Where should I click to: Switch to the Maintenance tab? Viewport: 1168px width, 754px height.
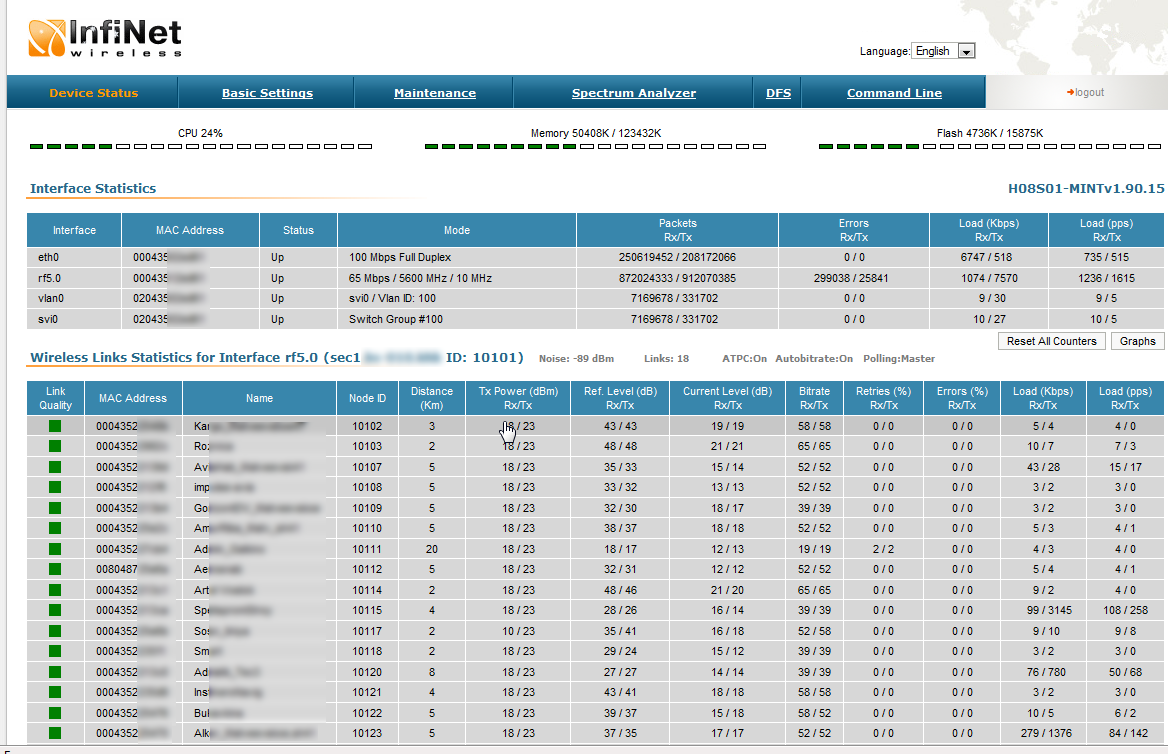pos(435,93)
